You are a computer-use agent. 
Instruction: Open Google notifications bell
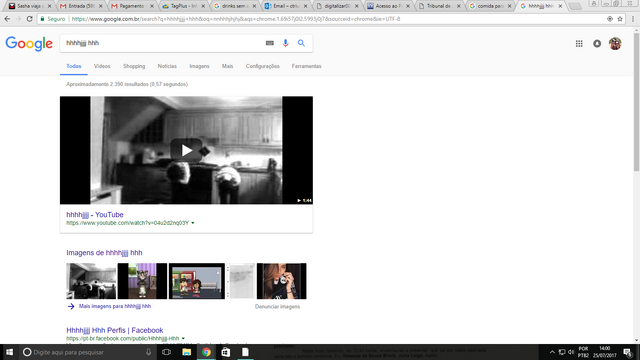pyautogui.click(x=597, y=44)
